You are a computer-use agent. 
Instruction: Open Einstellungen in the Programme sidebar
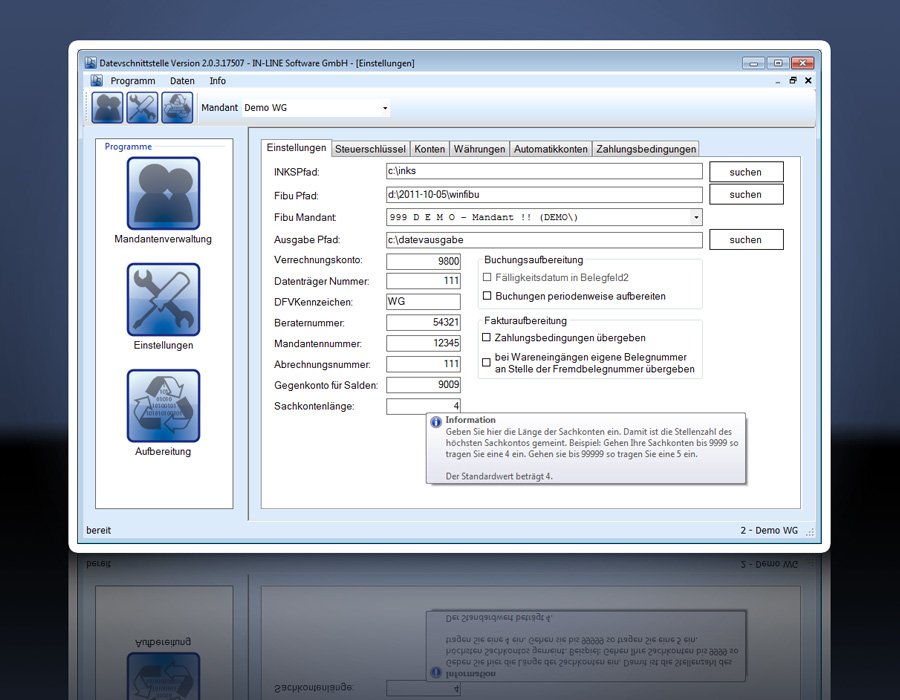pyautogui.click(x=163, y=300)
